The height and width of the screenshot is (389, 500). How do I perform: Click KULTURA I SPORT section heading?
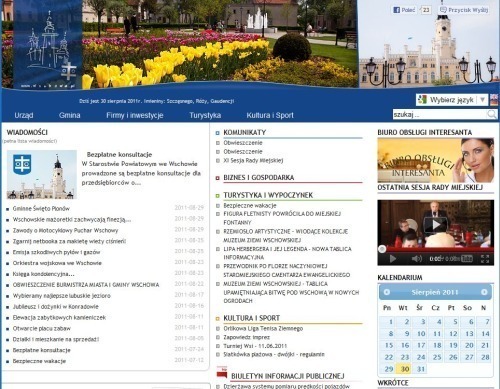[252, 318]
